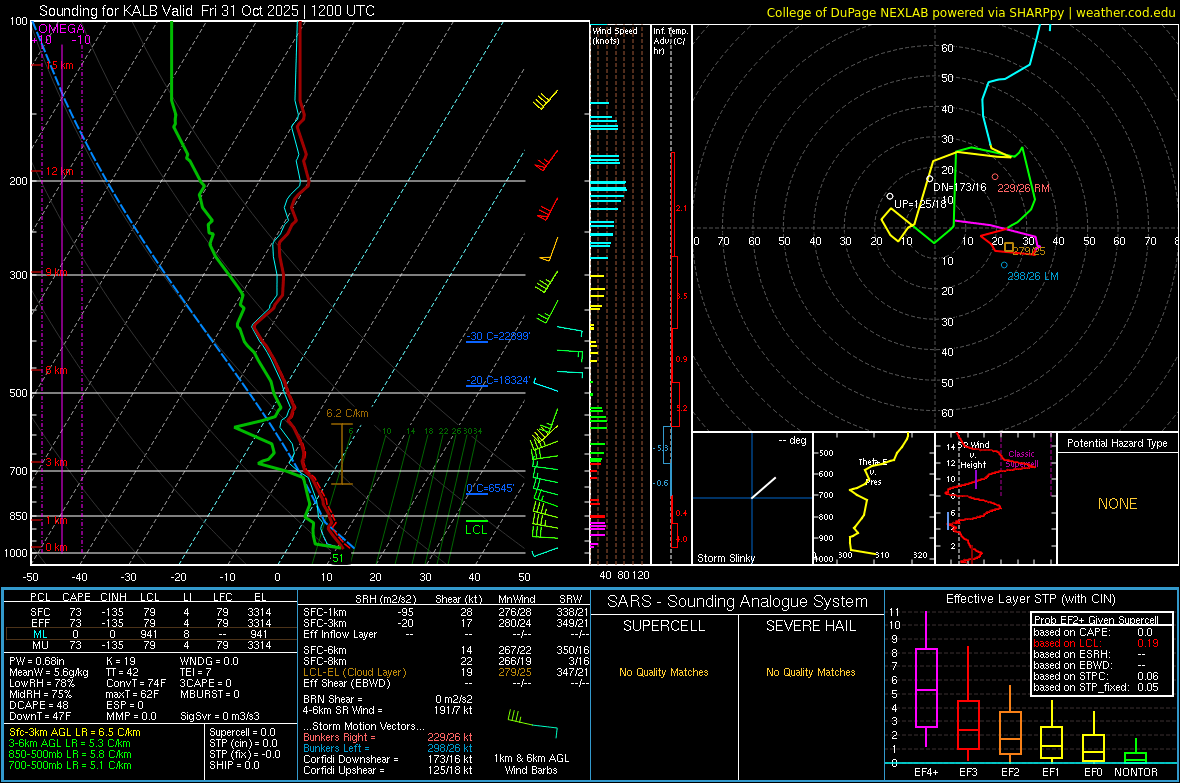Click the 'Storm Slinky' label
The height and width of the screenshot is (783, 1180).
pos(725,558)
